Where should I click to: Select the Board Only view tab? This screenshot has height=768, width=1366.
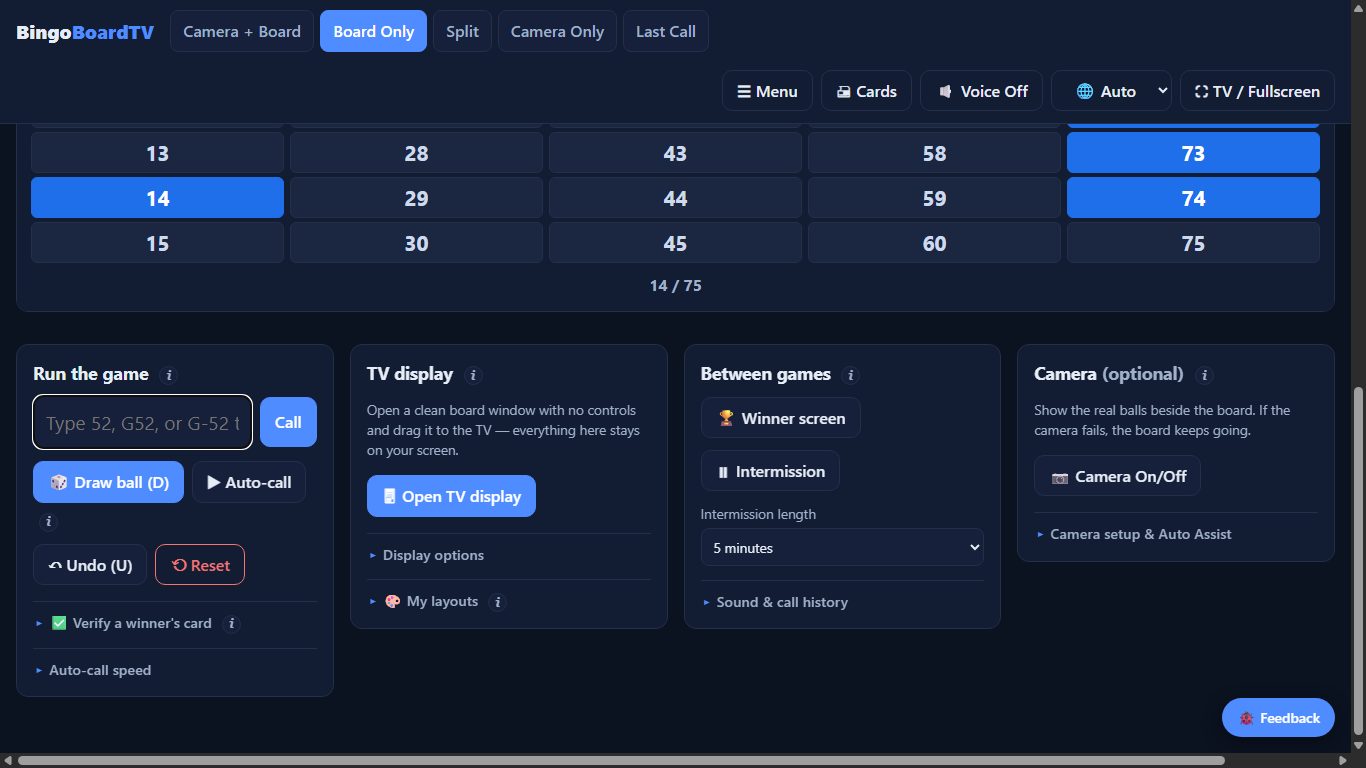pos(373,31)
